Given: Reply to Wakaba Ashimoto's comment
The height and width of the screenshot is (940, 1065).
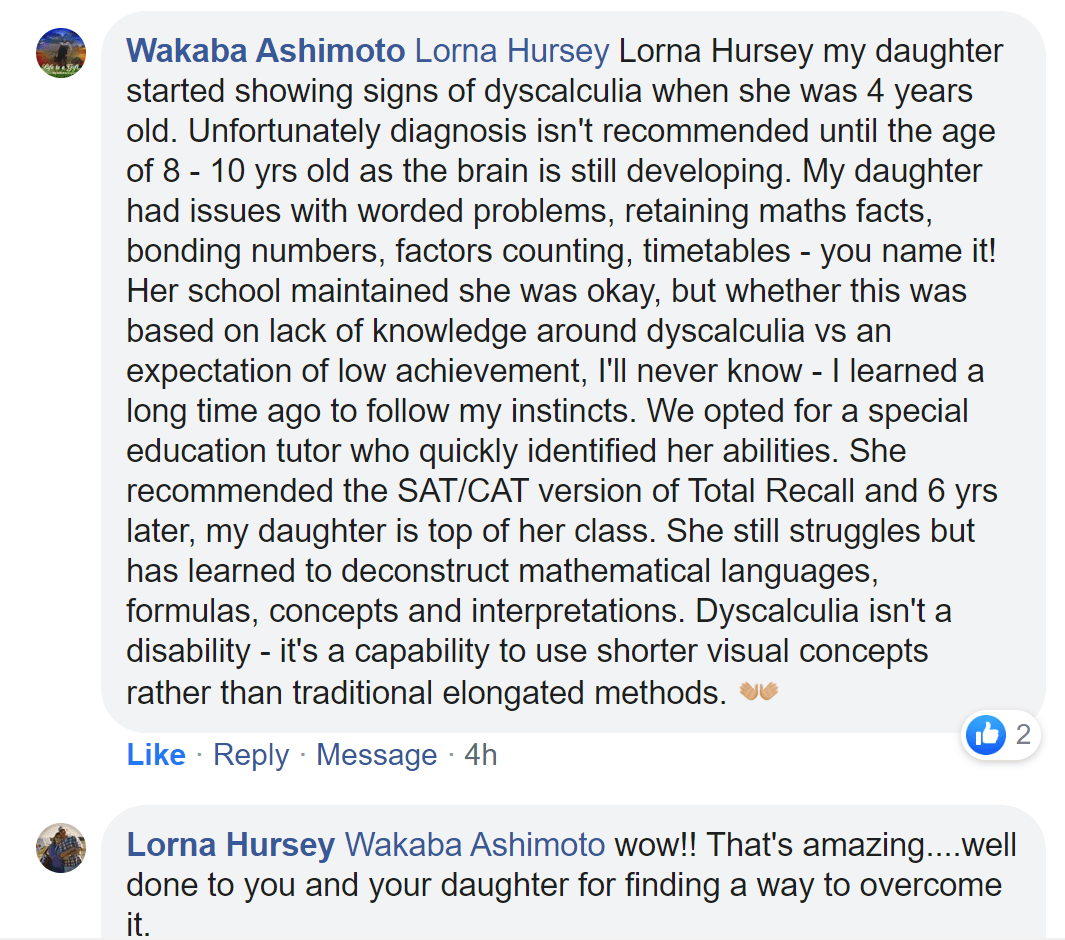Looking at the screenshot, I should (x=251, y=756).
